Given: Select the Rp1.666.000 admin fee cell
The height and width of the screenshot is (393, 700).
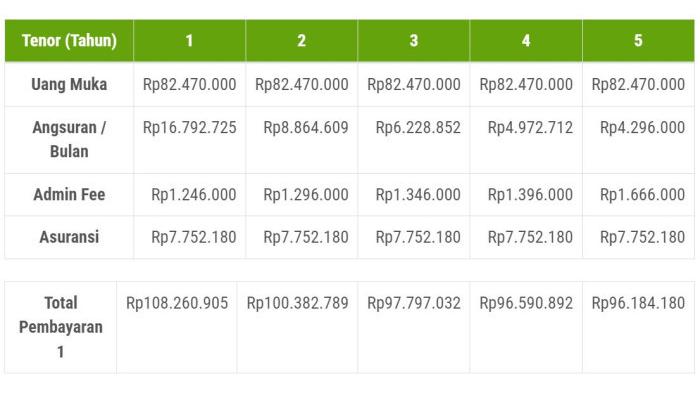Looking at the screenshot, I should [638, 195].
